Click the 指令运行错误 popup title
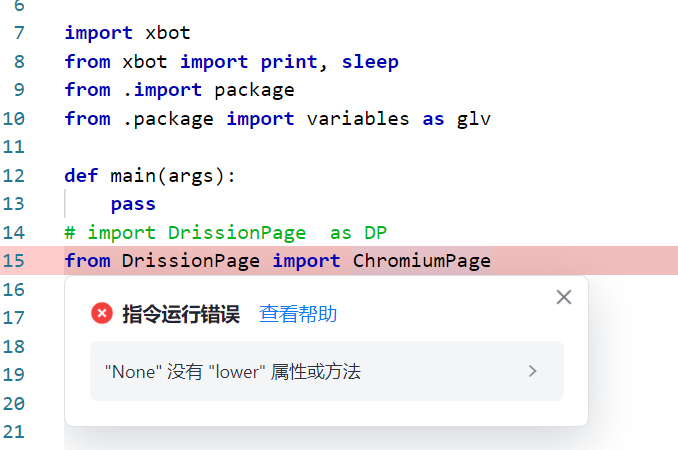The width and height of the screenshot is (678, 450). pos(181,314)
